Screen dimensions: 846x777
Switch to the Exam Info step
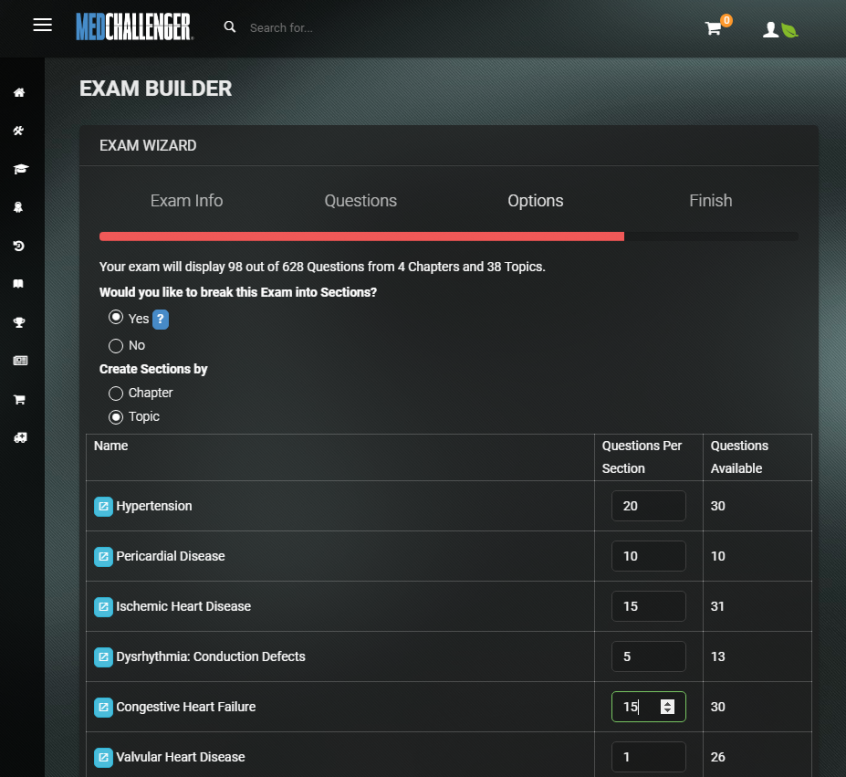pos(187,201)
